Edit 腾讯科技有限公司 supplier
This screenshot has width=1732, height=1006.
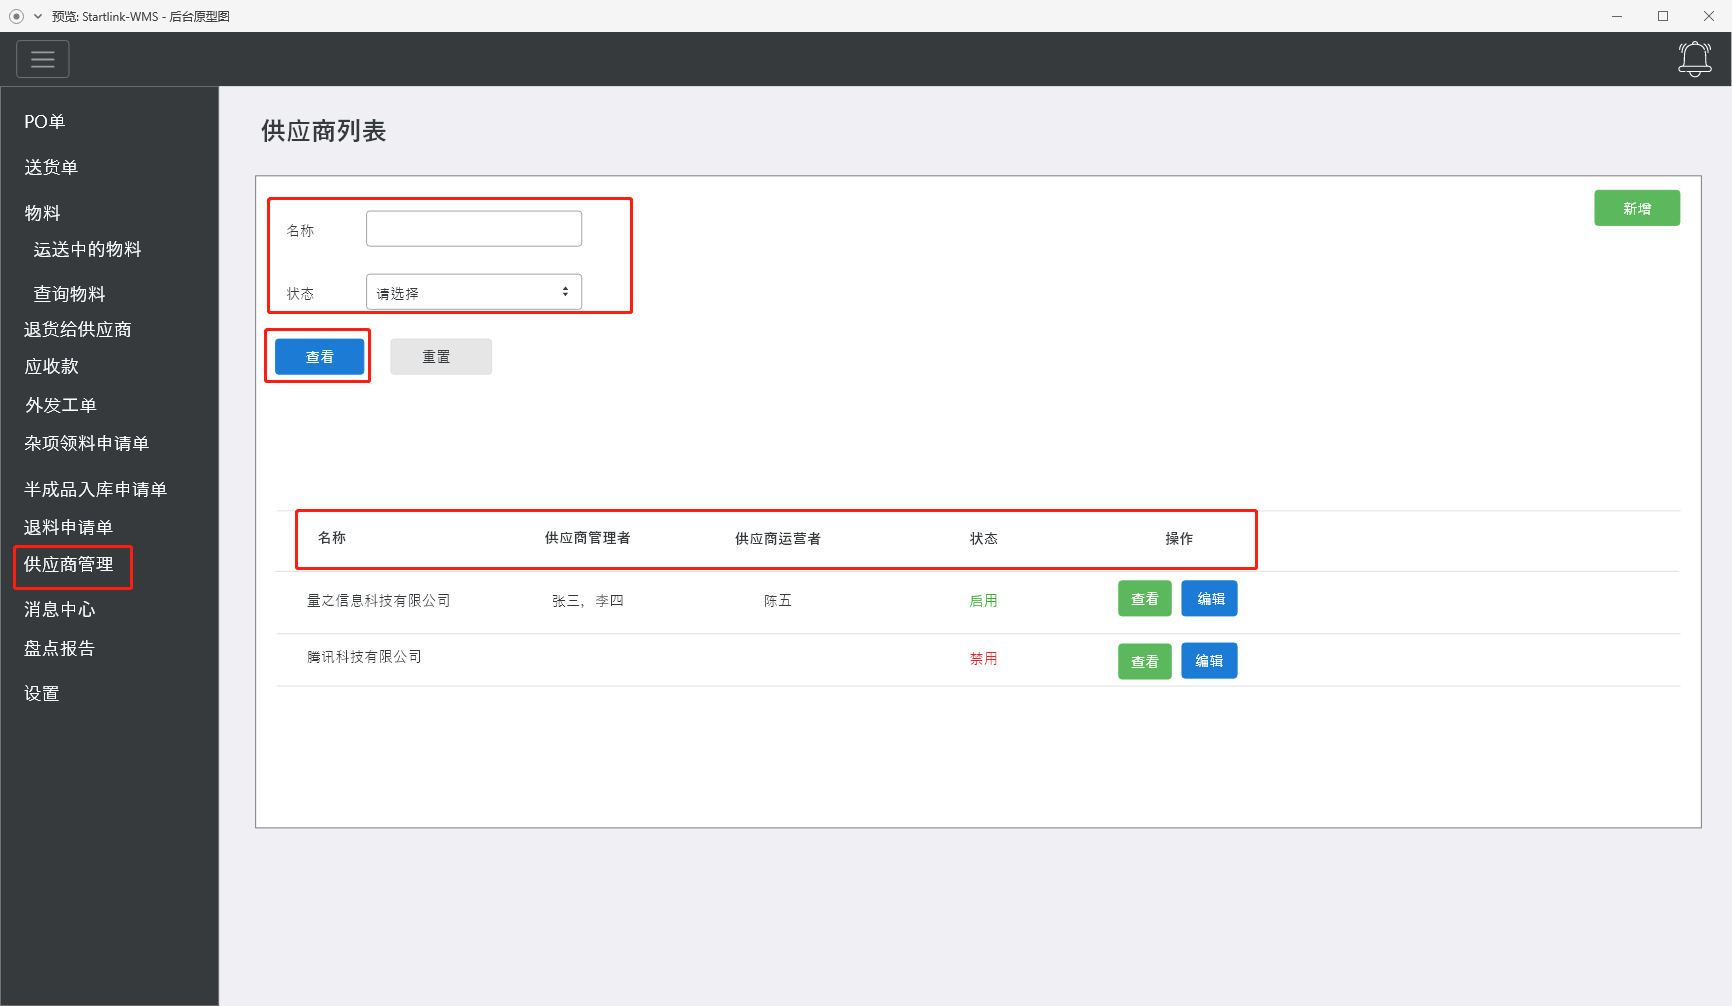pos(1210,661)
